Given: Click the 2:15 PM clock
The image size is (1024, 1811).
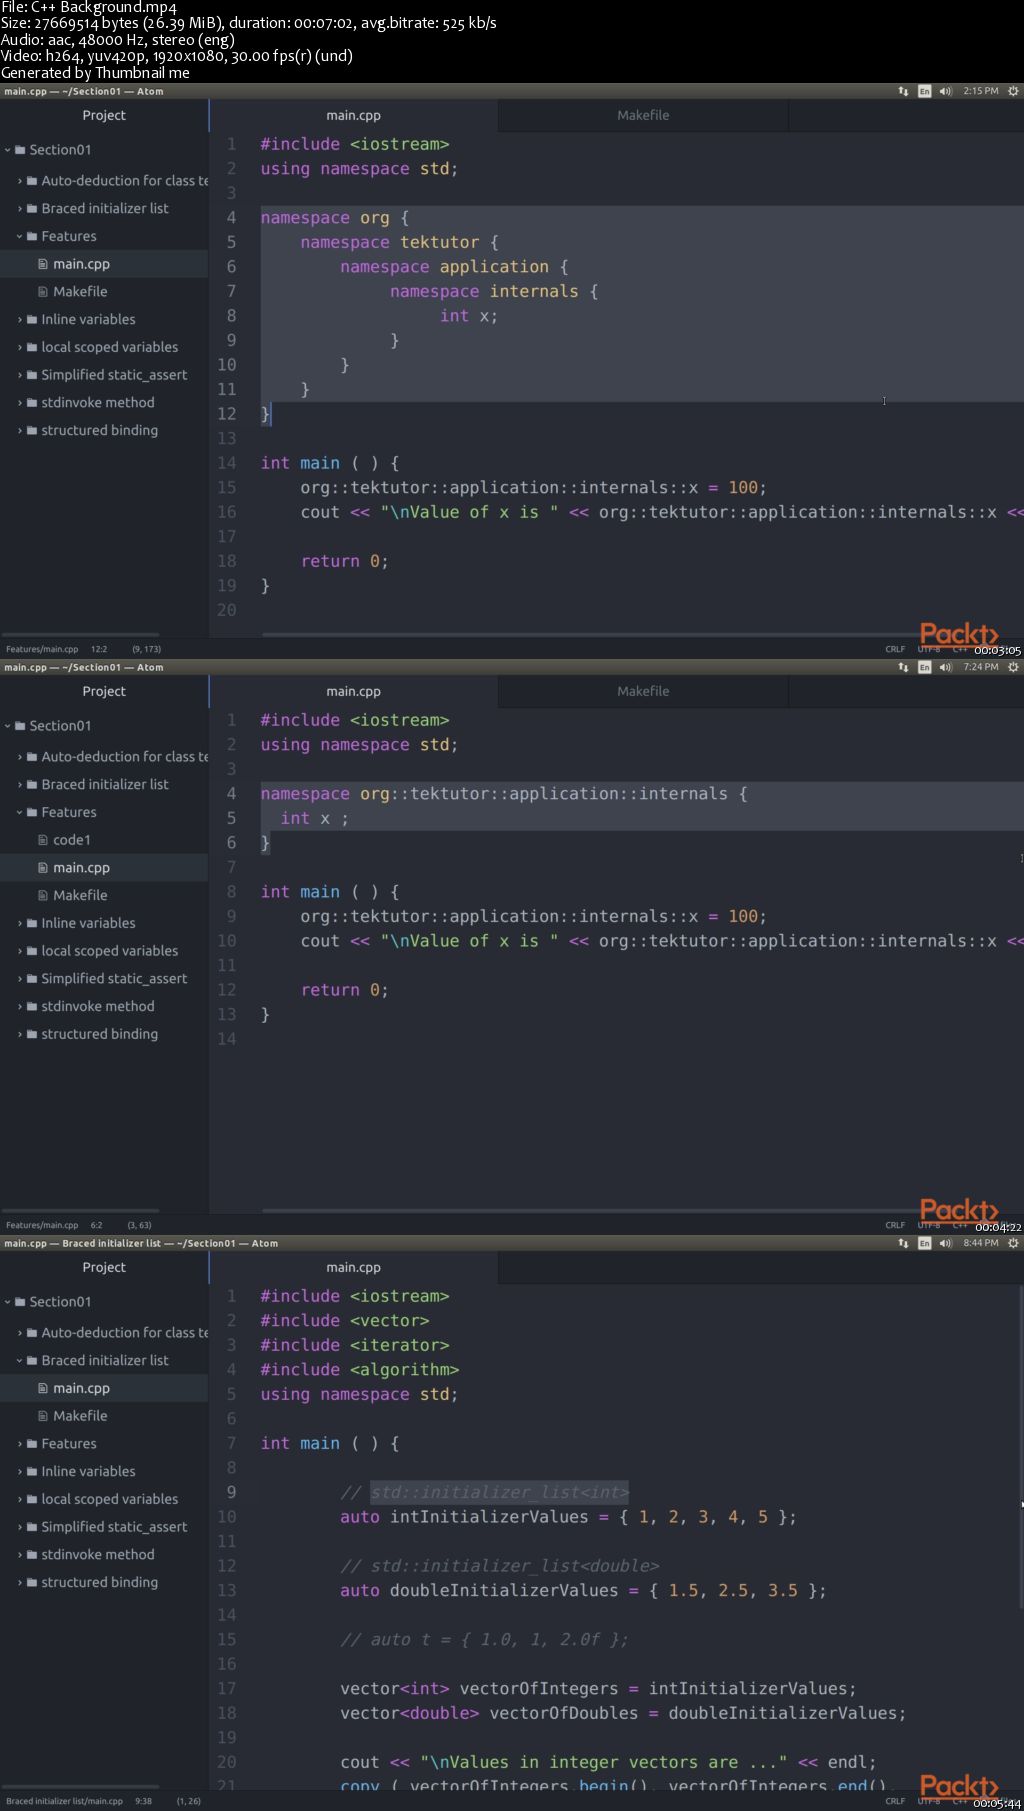Looking at the screenshot, I should point(980,91).
